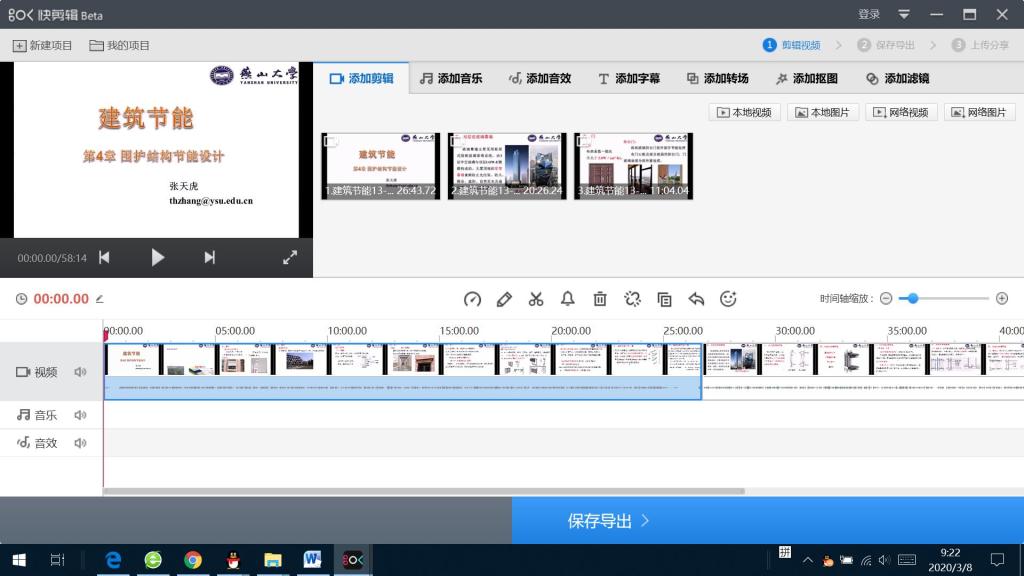This screenshot has height=576, width=1024.
Task: Select the second video thumbnail in library
Action: 507,165
